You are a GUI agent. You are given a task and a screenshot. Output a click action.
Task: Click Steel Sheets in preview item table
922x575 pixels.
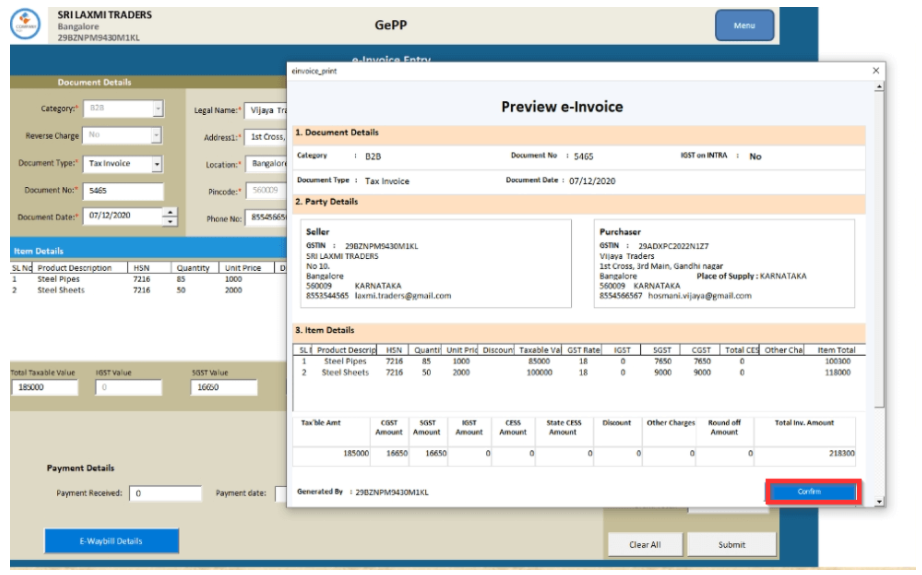tap(345, 373)
